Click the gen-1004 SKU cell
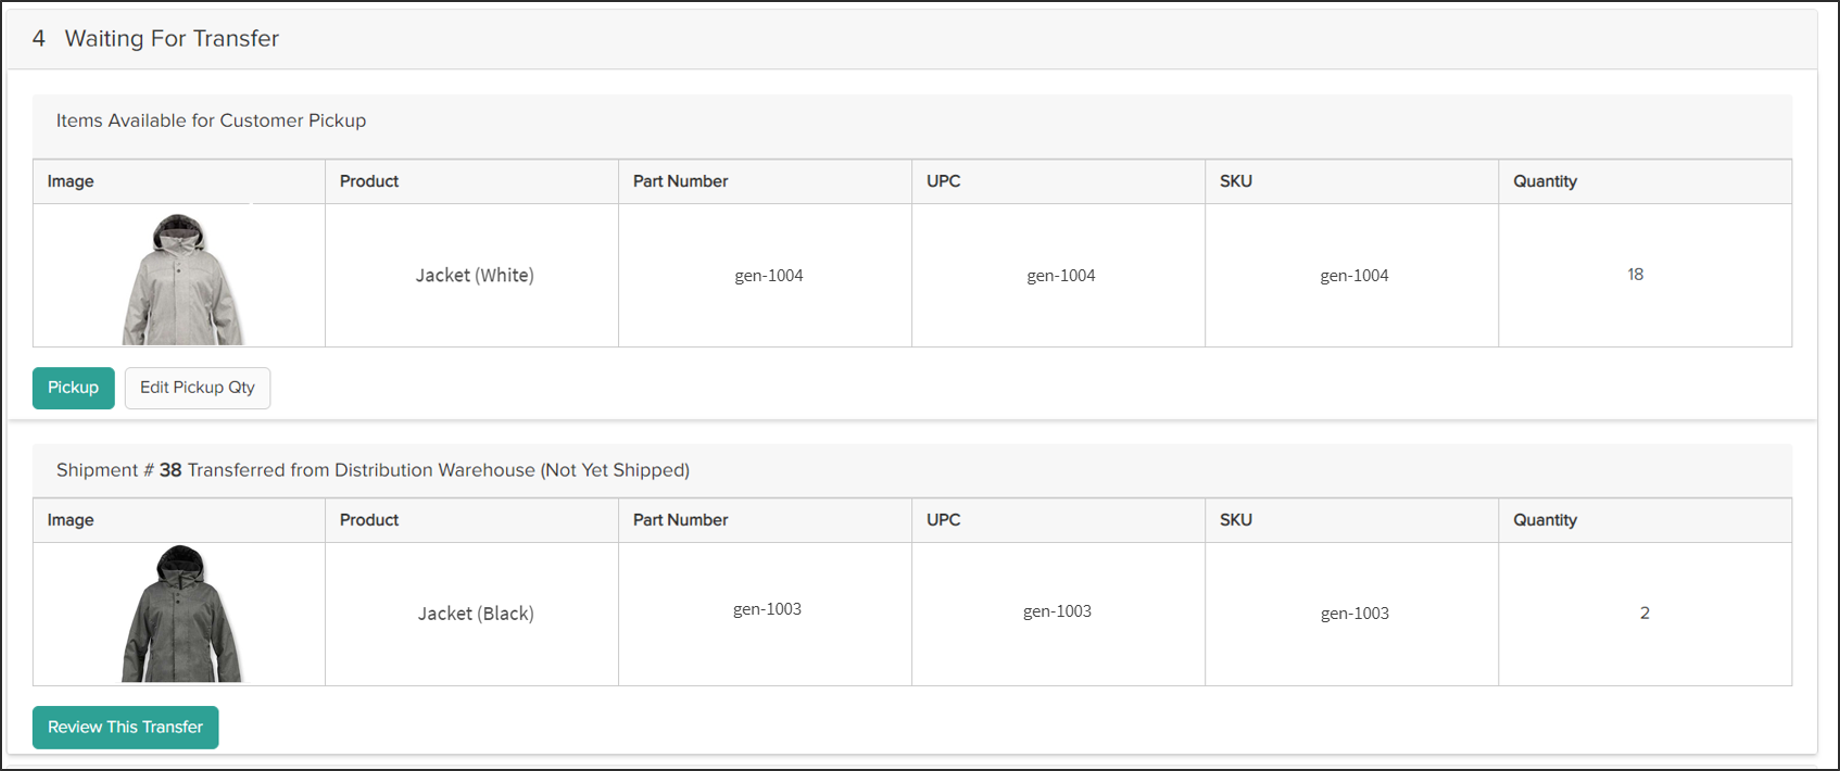1840x771 pixels. coord(1354,275)
